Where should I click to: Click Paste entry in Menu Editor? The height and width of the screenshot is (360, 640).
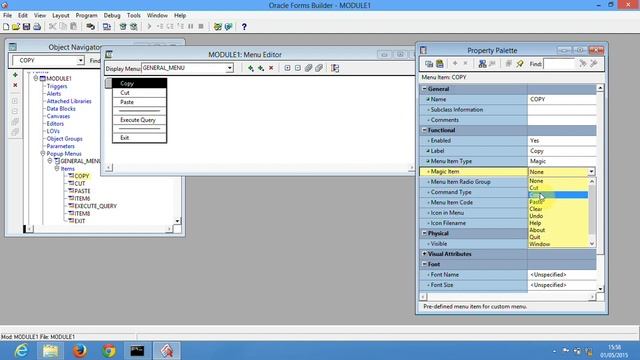[x=127, y=102]
